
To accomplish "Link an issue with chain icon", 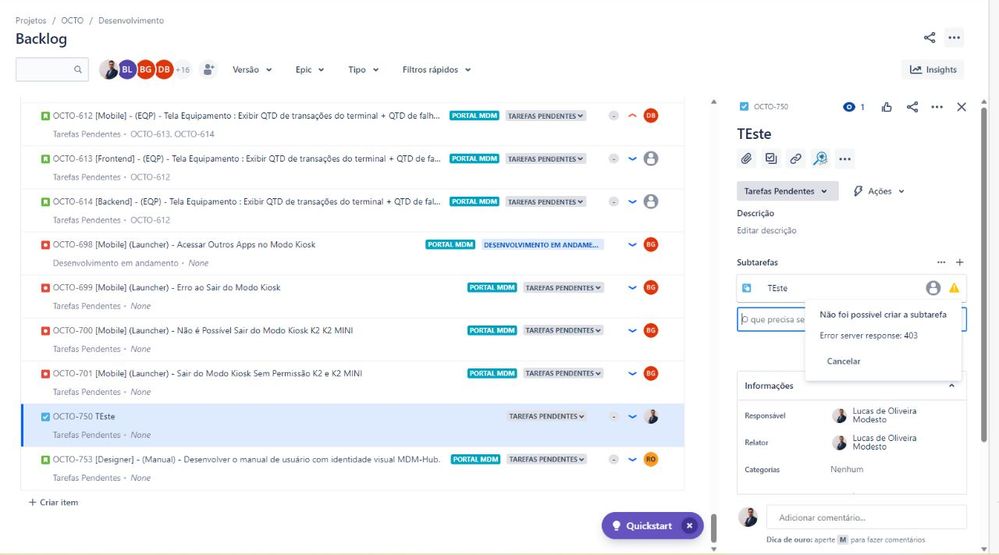I will pyautogui.click(x=796, y=159).
